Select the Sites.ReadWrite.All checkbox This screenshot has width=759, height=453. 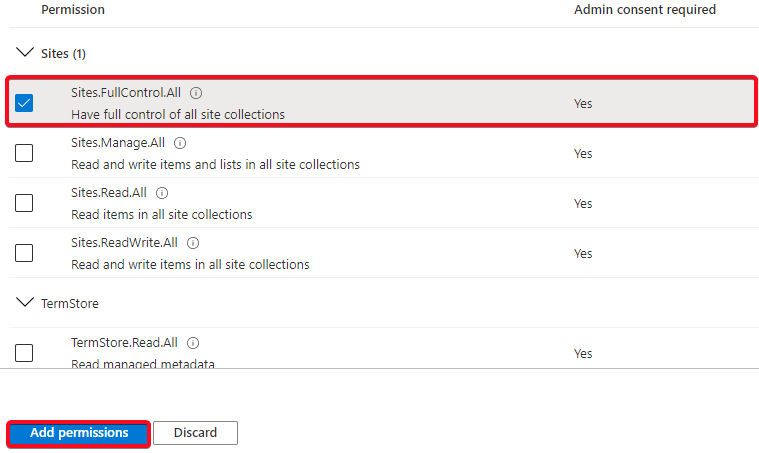coord(24,253)
